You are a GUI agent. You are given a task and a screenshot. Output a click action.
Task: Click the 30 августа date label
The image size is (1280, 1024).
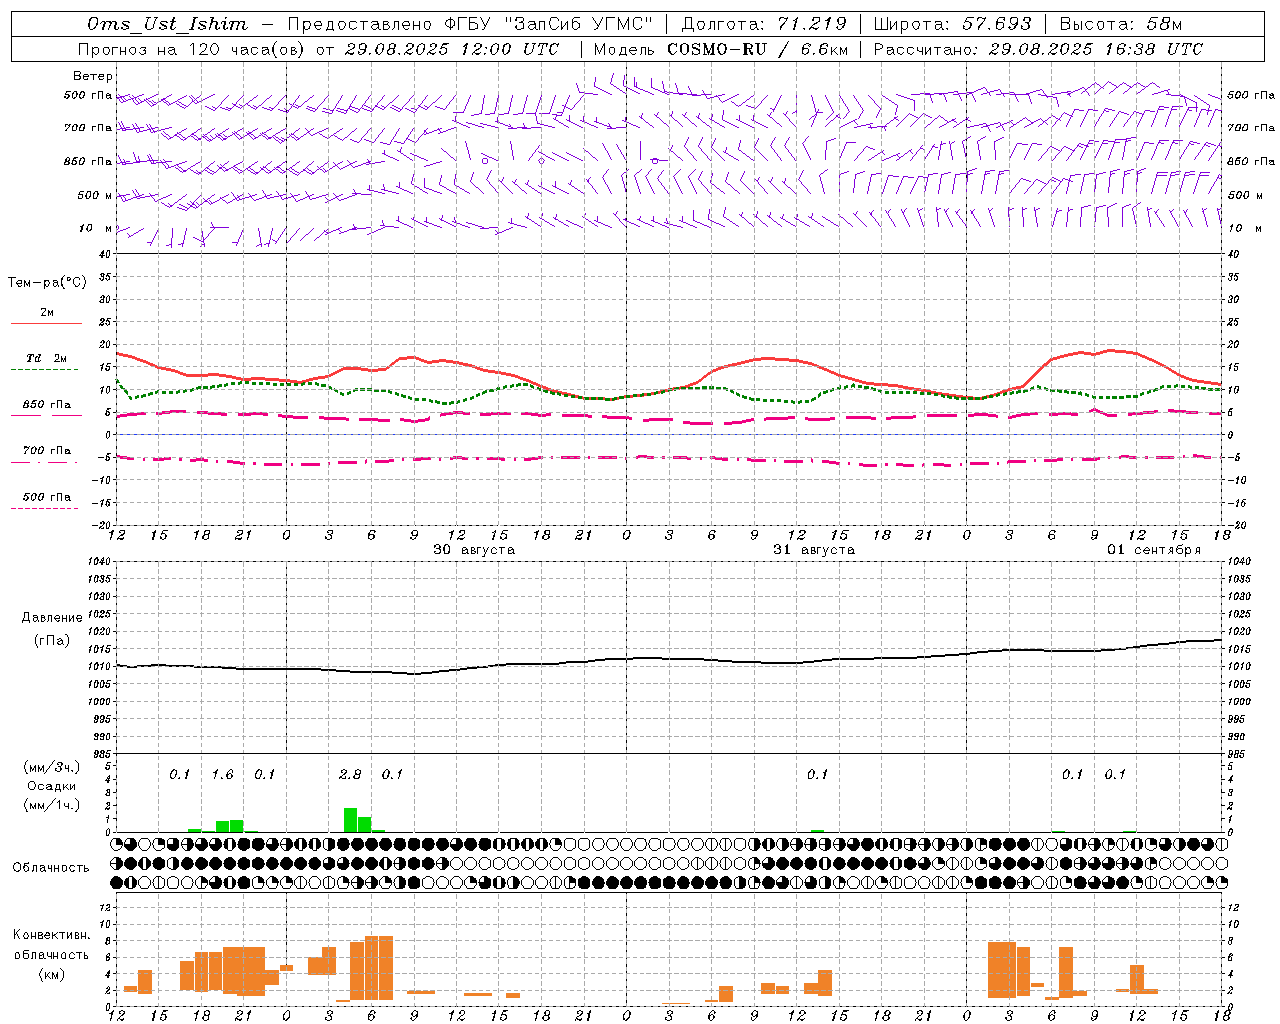coord(474,550)
